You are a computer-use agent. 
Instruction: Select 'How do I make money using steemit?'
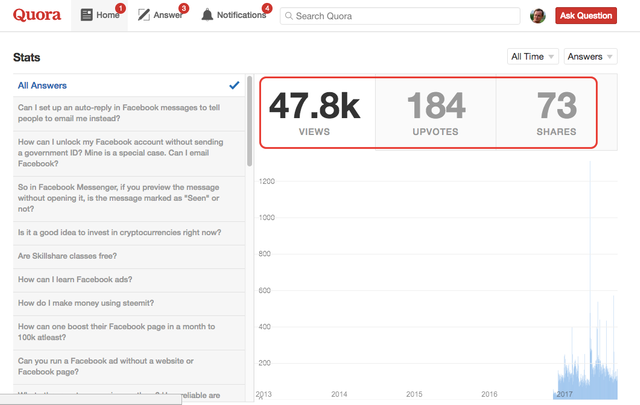[129, 304]
